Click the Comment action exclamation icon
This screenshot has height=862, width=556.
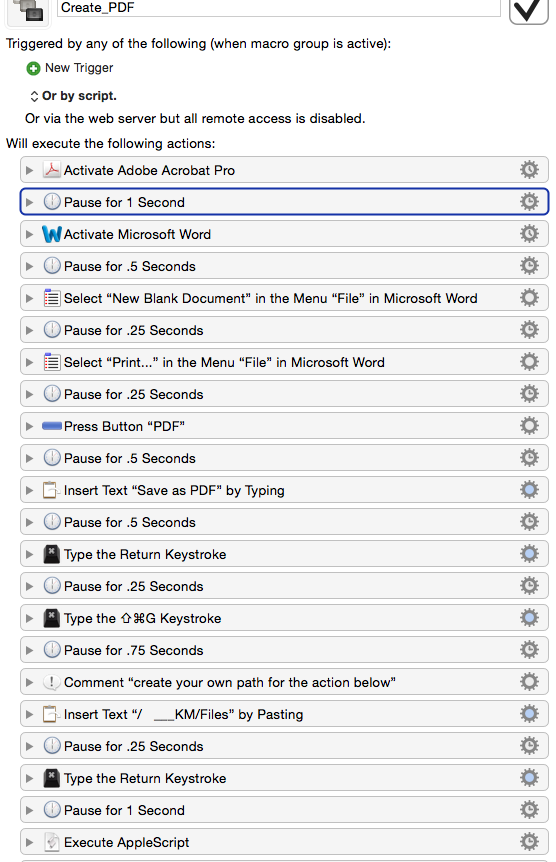pos(52,682)
